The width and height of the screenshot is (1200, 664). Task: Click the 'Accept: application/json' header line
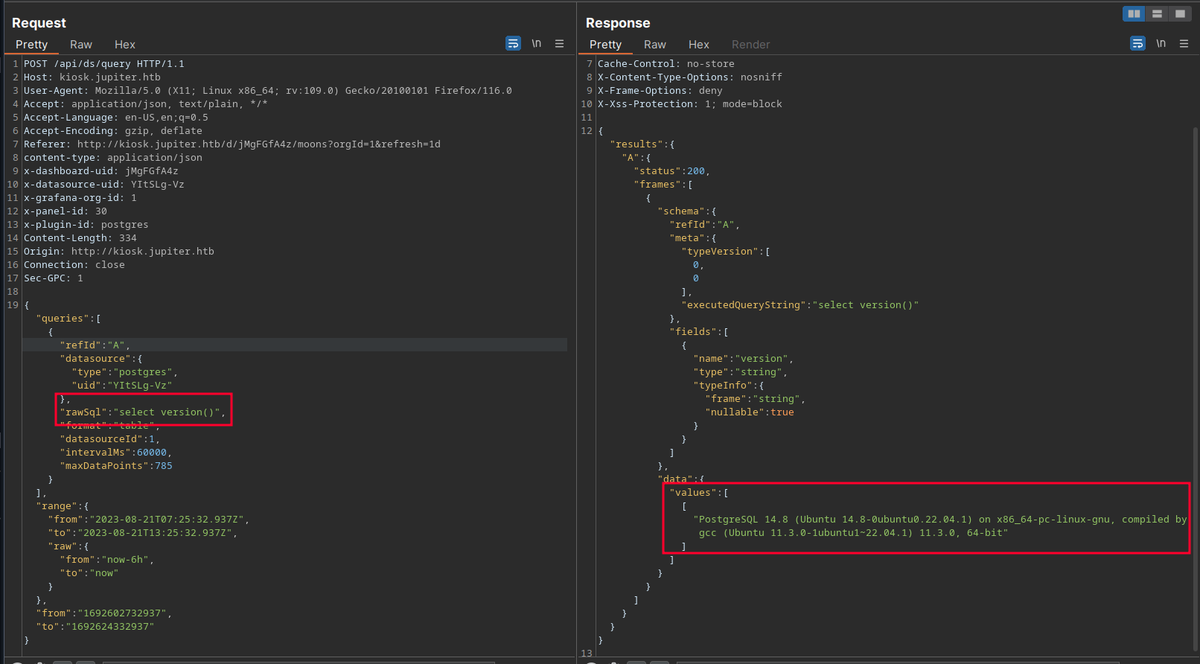tap(146, 104)
